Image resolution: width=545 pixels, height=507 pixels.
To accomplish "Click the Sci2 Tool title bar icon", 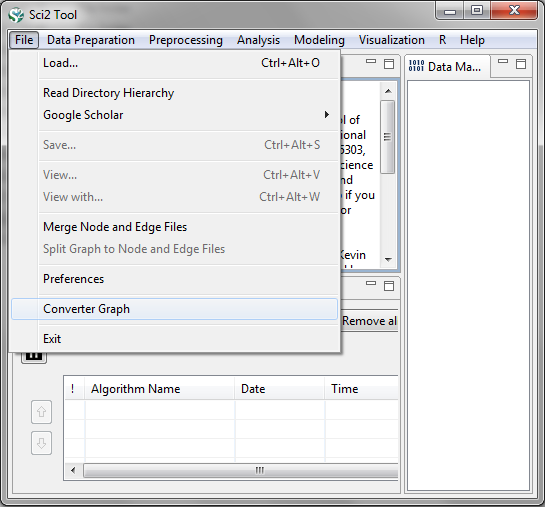I will click(16, 15).
